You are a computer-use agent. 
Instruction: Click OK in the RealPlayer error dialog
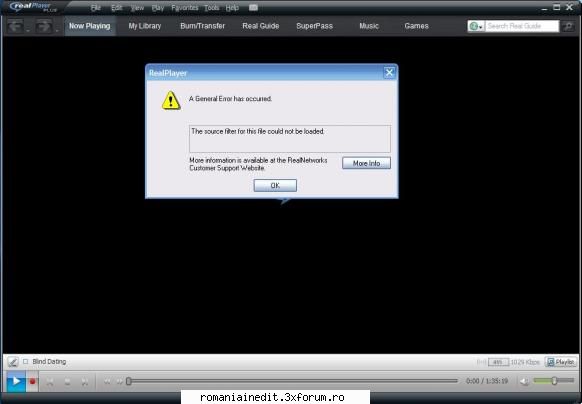[x=275, y=185]
